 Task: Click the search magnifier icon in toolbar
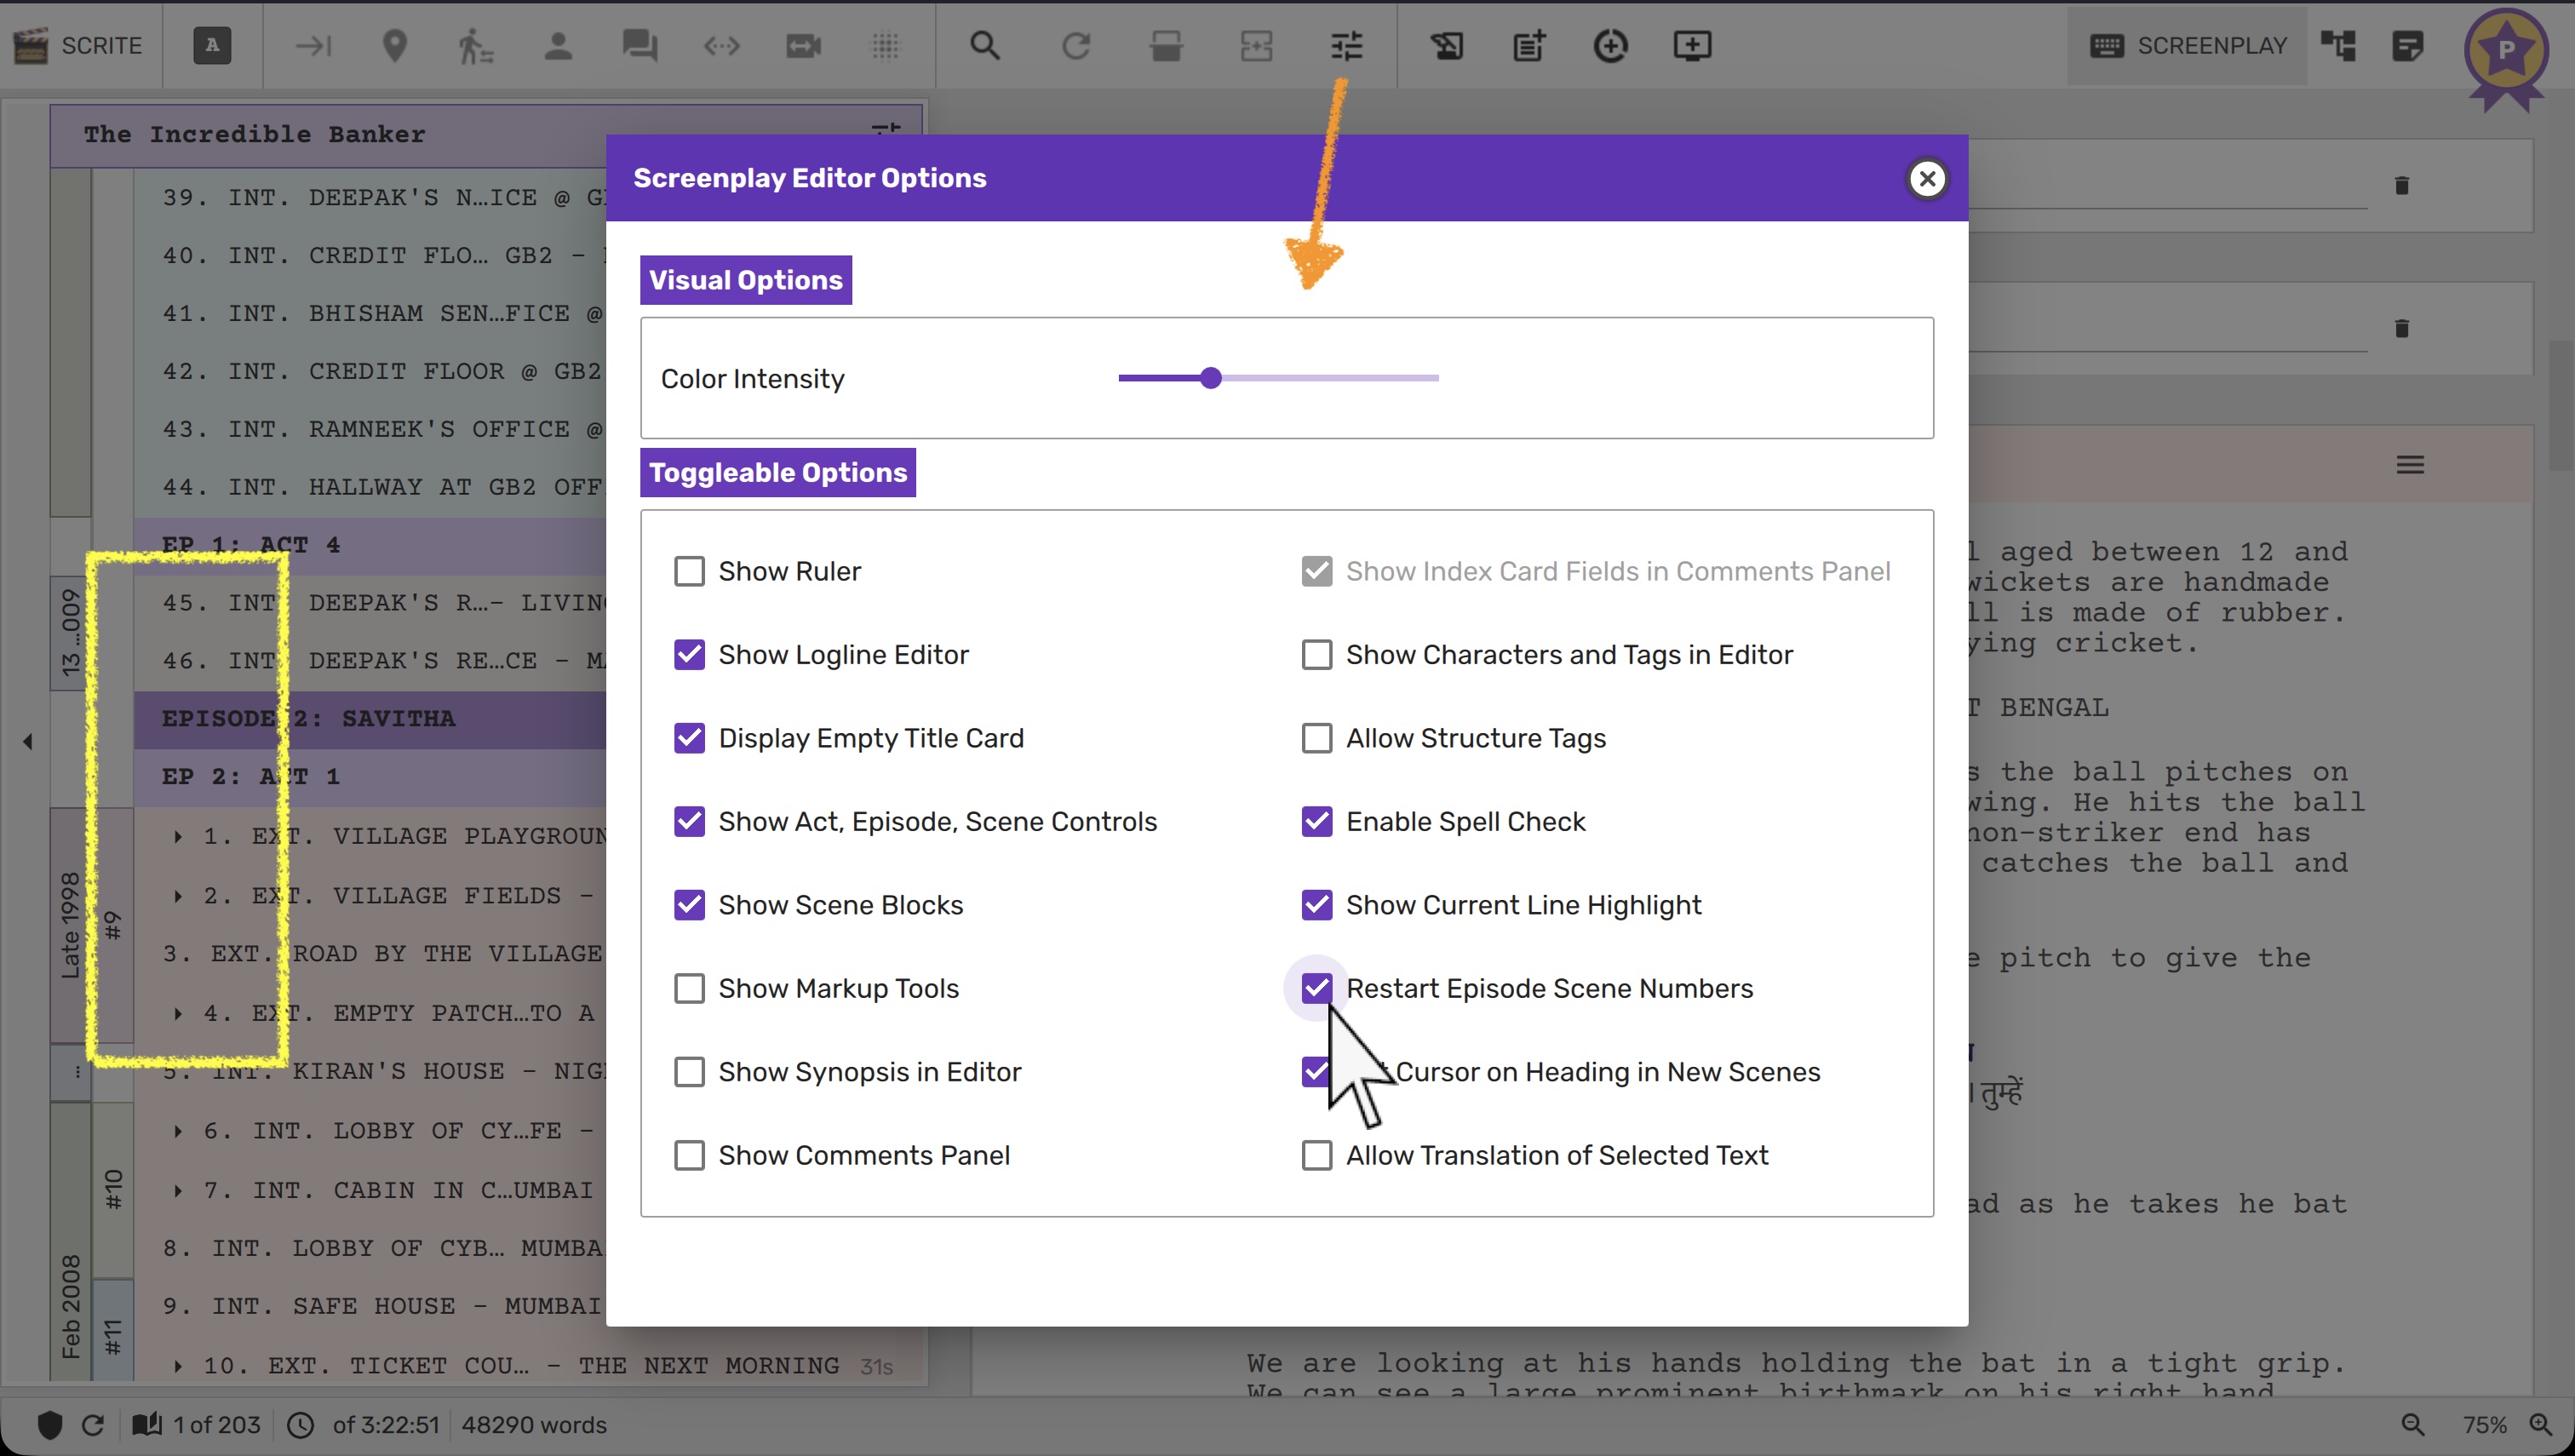click(985, 46)
